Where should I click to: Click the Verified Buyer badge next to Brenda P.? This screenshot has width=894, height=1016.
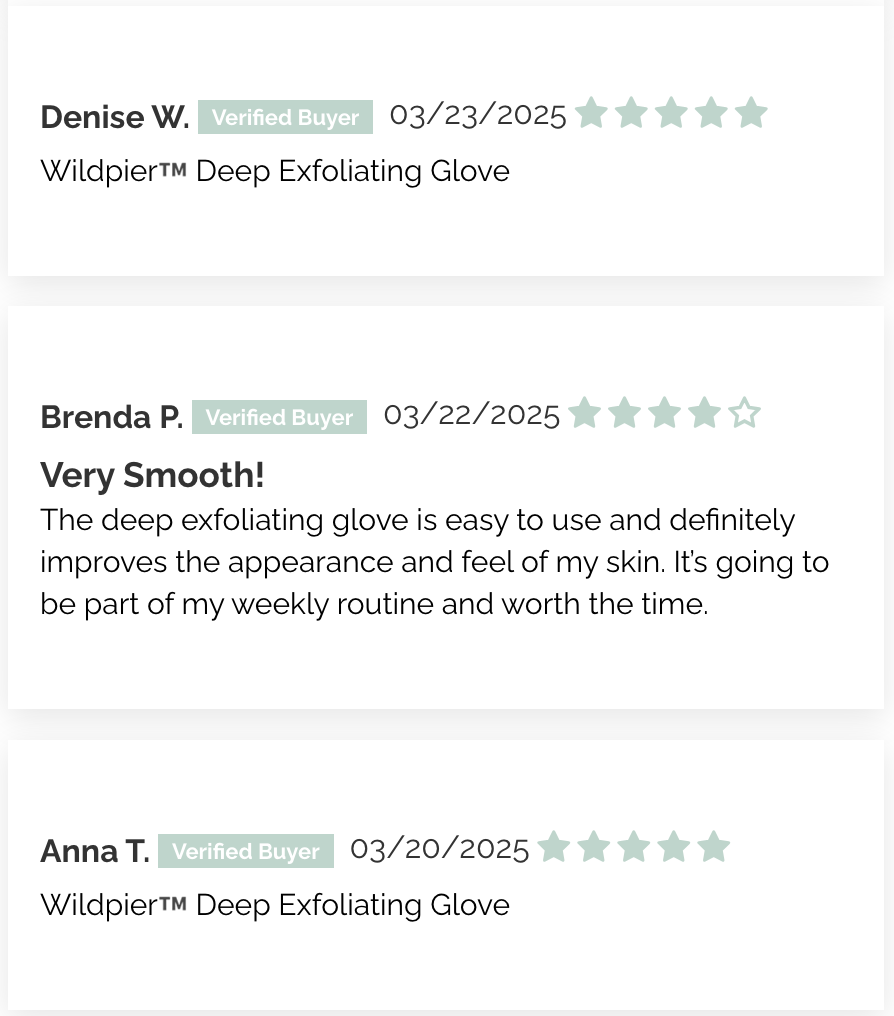point(279,417)
